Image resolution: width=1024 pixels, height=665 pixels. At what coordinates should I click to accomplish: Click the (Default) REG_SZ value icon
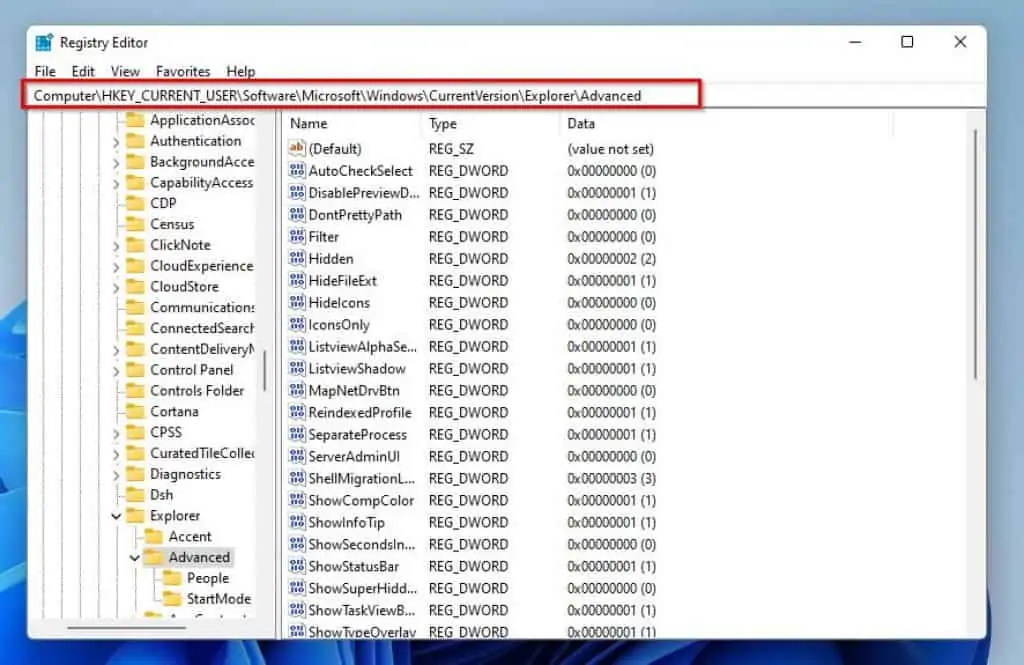point(296,148)
